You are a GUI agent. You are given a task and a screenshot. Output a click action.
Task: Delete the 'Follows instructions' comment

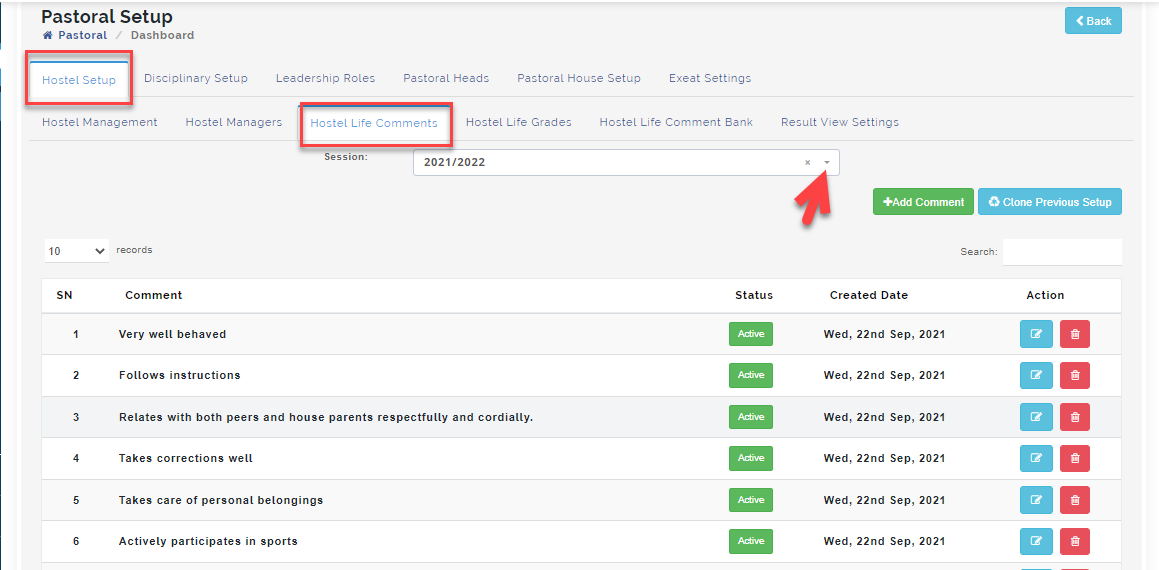tap(1075, 376)
